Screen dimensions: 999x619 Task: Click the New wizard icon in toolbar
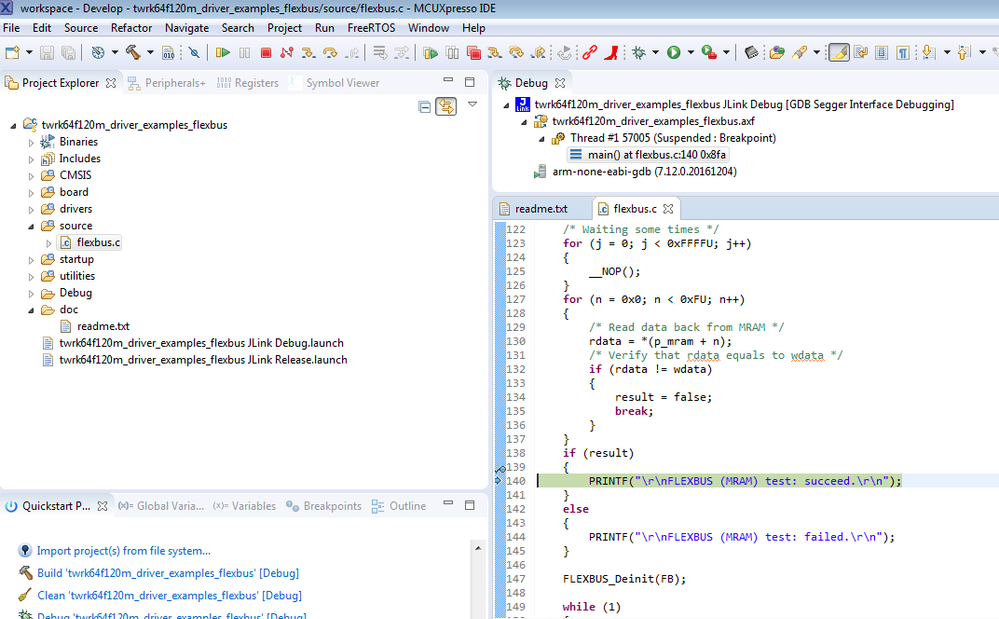tap(12, 52)
